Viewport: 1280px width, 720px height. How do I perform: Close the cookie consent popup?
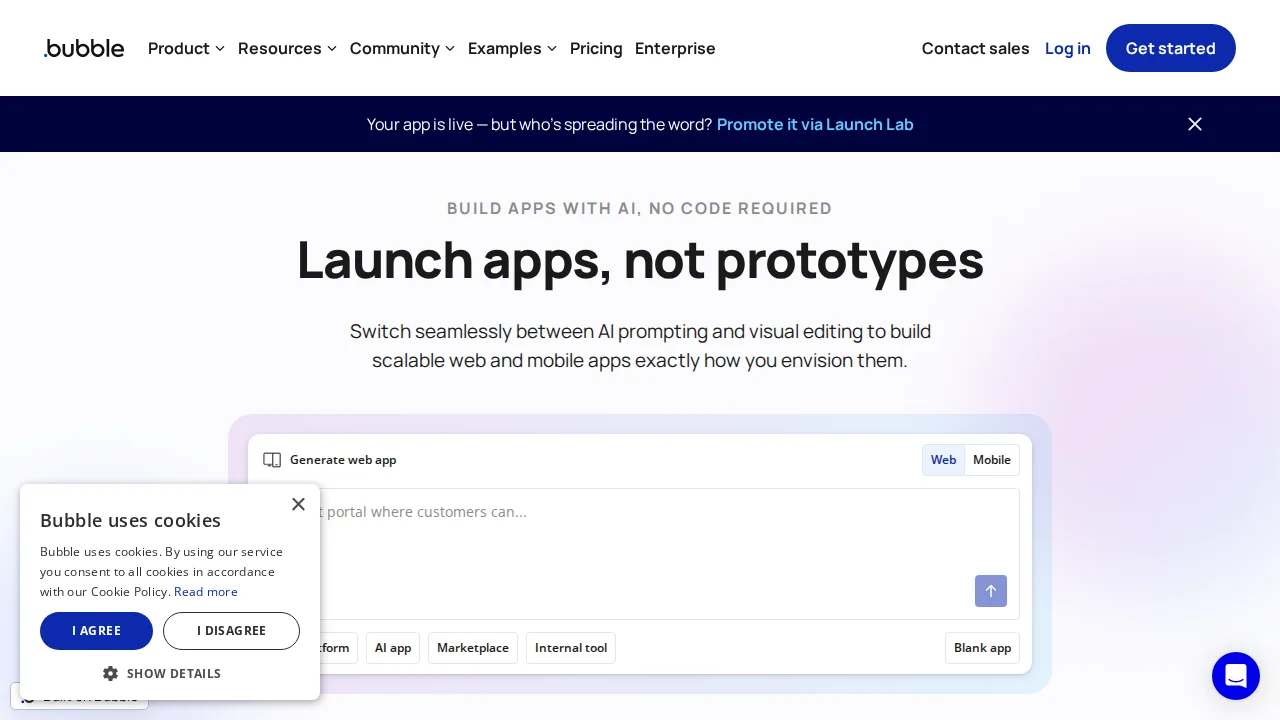[298, 504]
